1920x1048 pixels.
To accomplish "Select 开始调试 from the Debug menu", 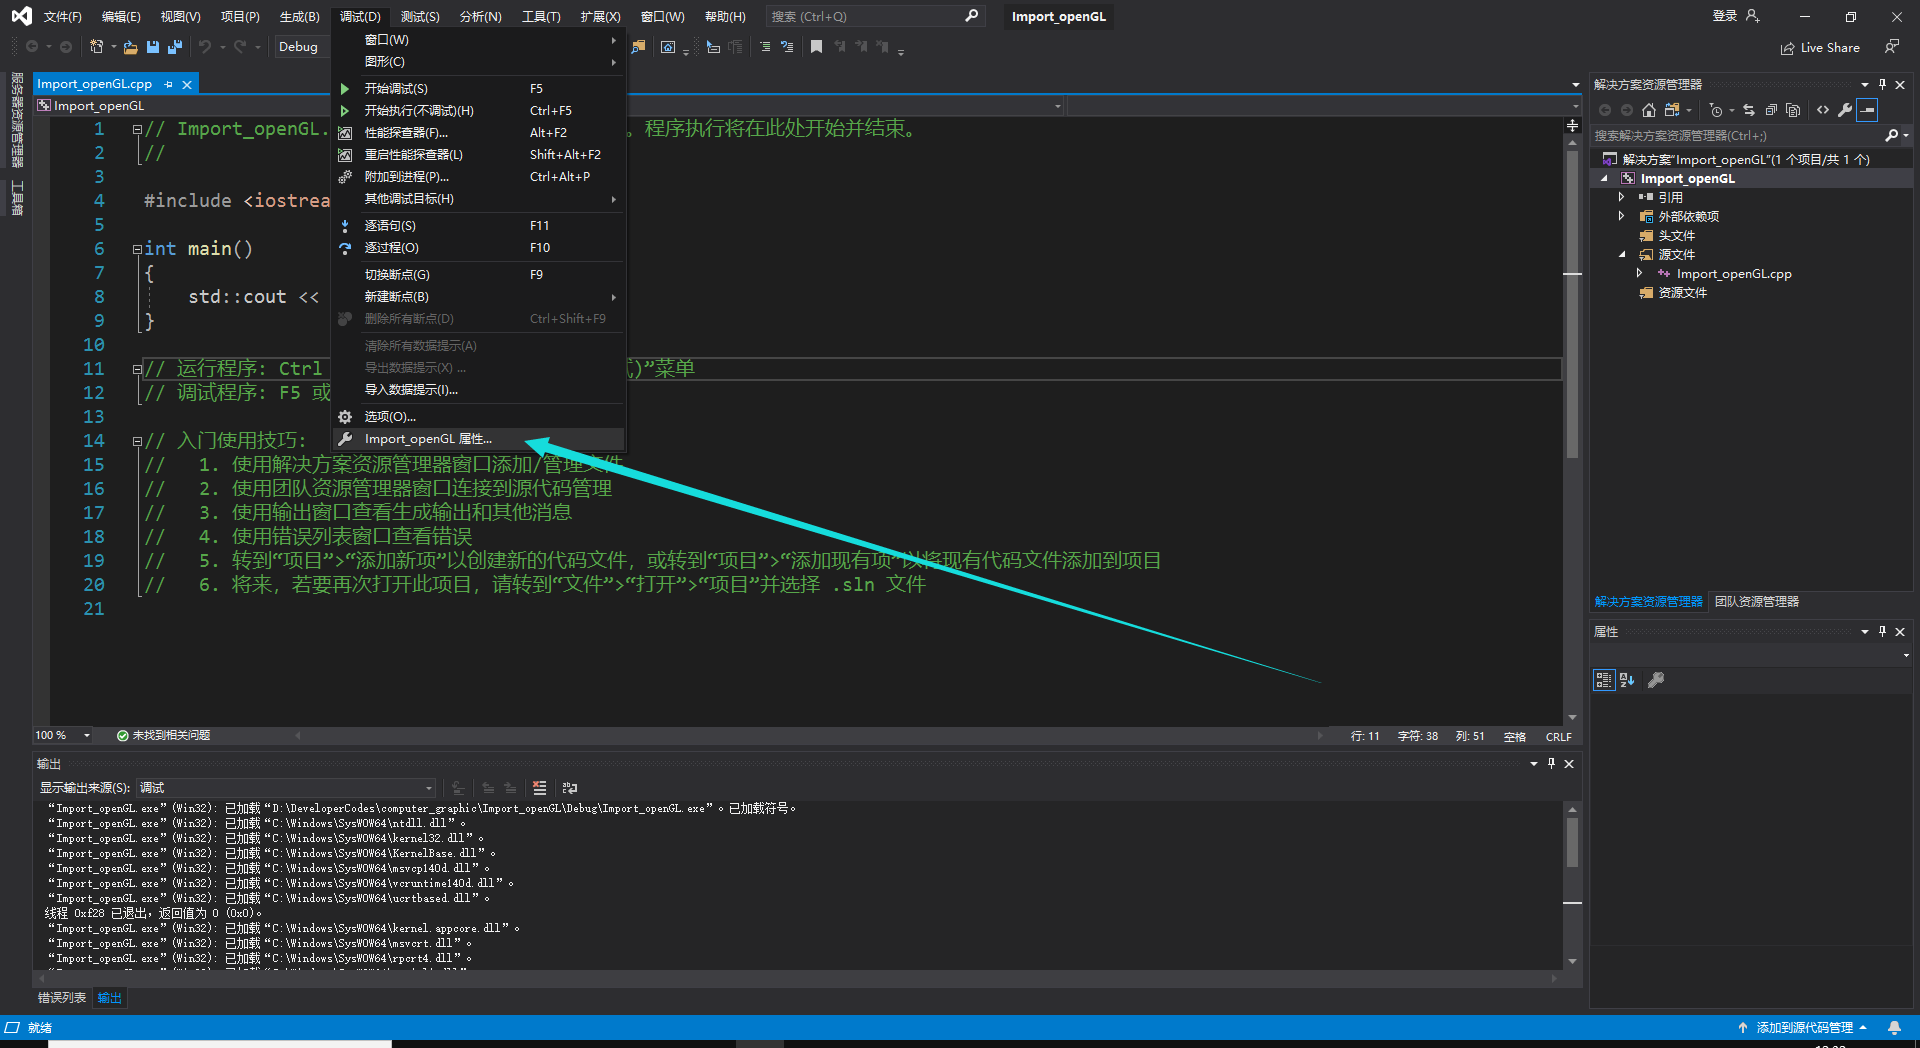I will coord(396,88).
